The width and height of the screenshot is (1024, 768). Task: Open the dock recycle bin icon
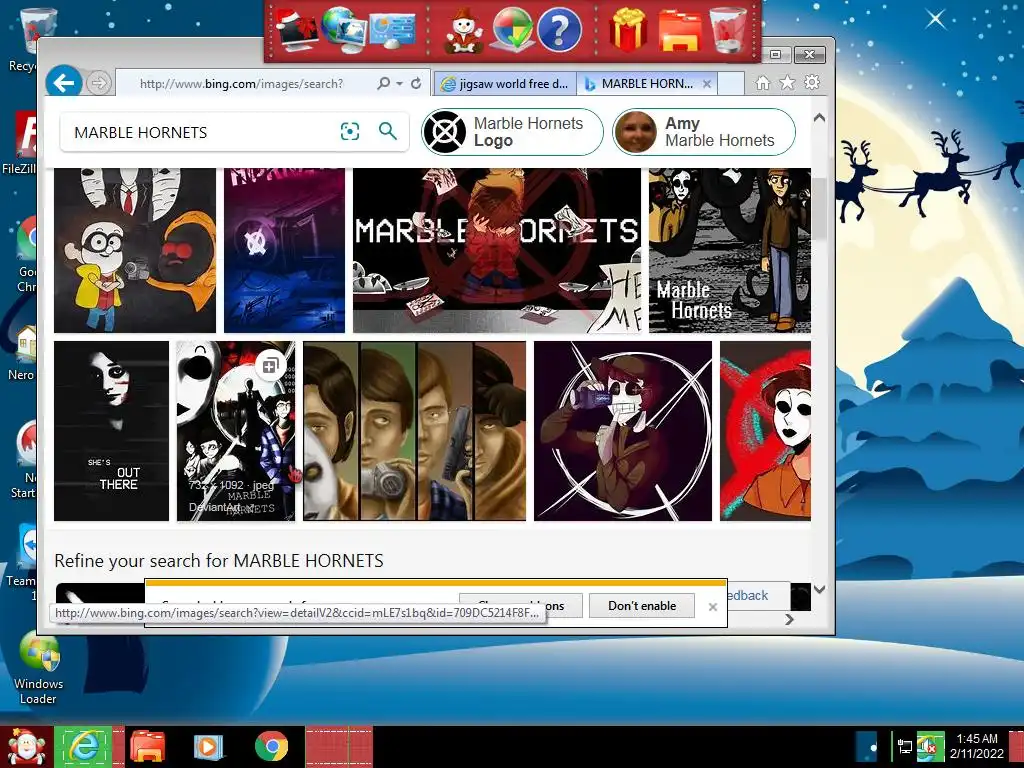pos(728,30)
